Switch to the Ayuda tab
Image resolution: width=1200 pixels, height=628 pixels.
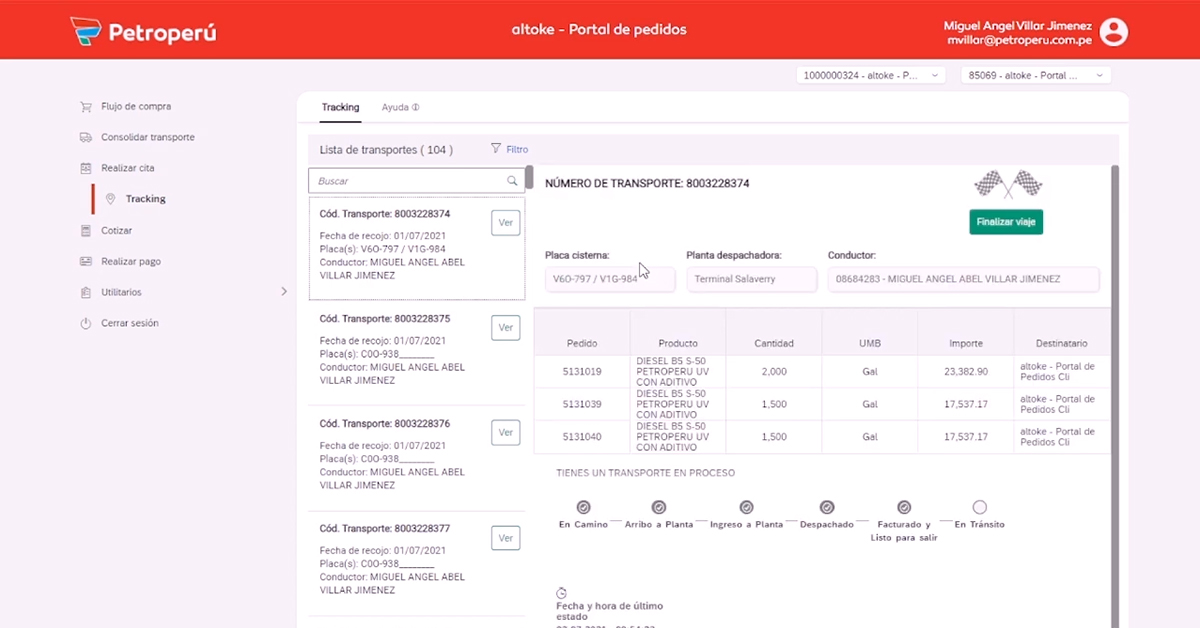(x=400, y=107)
